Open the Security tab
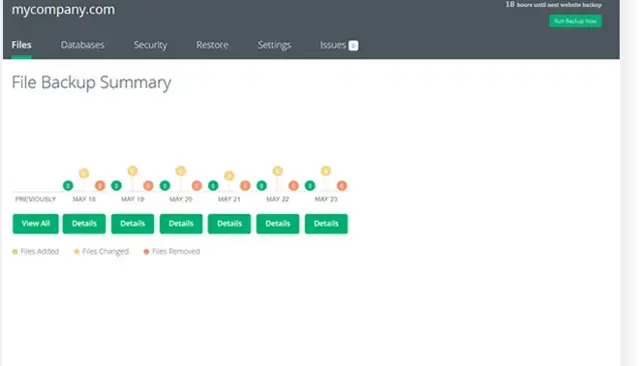Viewport: 640px width, 366px height. (150, 45)
